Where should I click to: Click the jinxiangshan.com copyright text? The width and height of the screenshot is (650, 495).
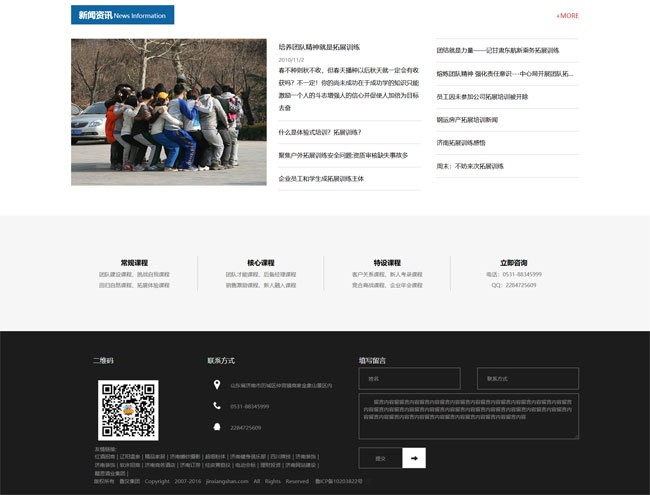click(227, 481)
